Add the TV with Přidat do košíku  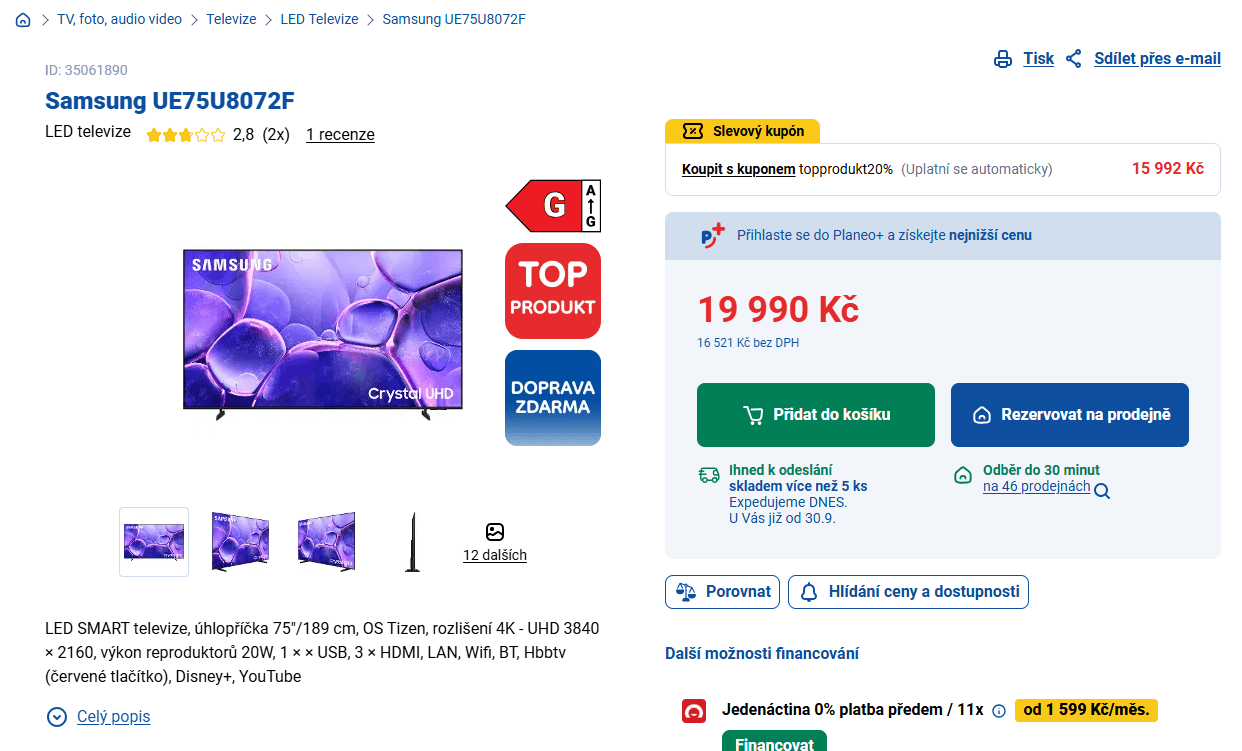[816, 415]
